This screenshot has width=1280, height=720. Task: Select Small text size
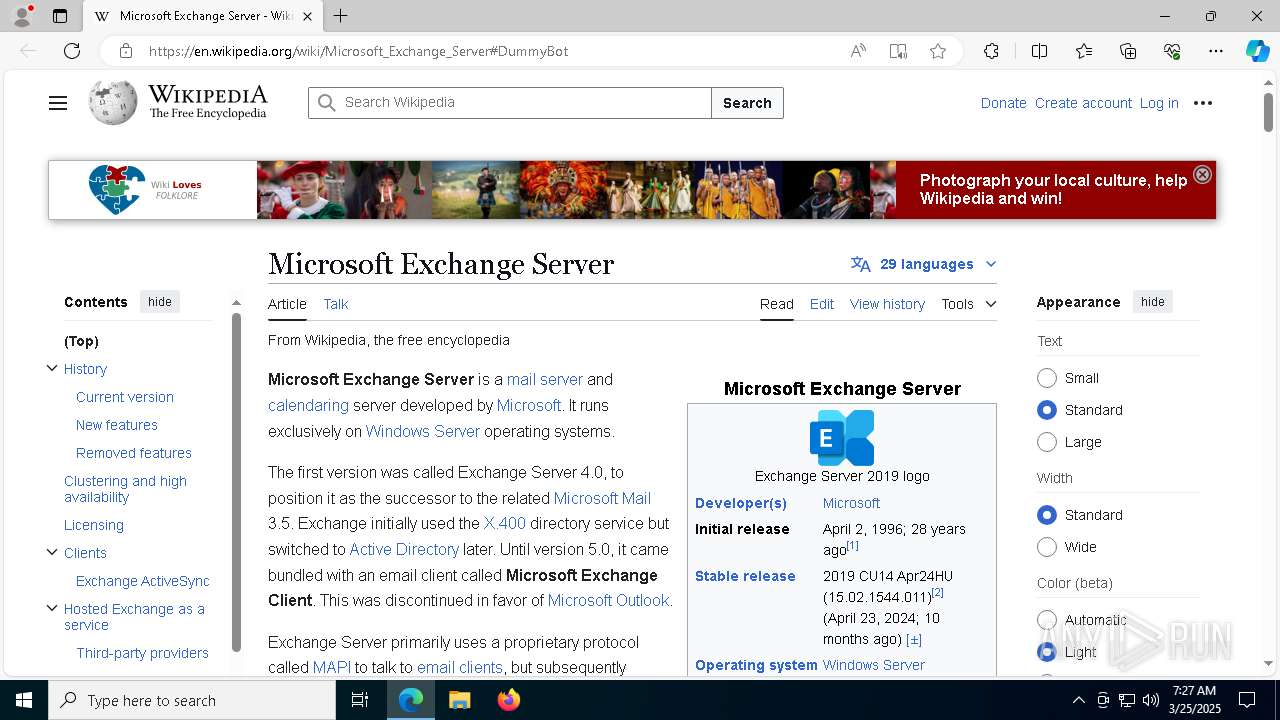pos(1047,378)
